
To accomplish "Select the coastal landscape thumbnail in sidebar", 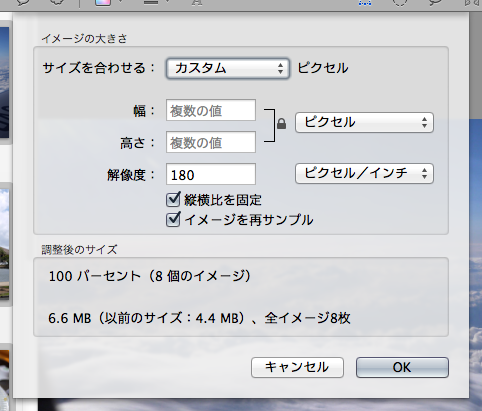I will pyautogui.click(x=4, y=243).
